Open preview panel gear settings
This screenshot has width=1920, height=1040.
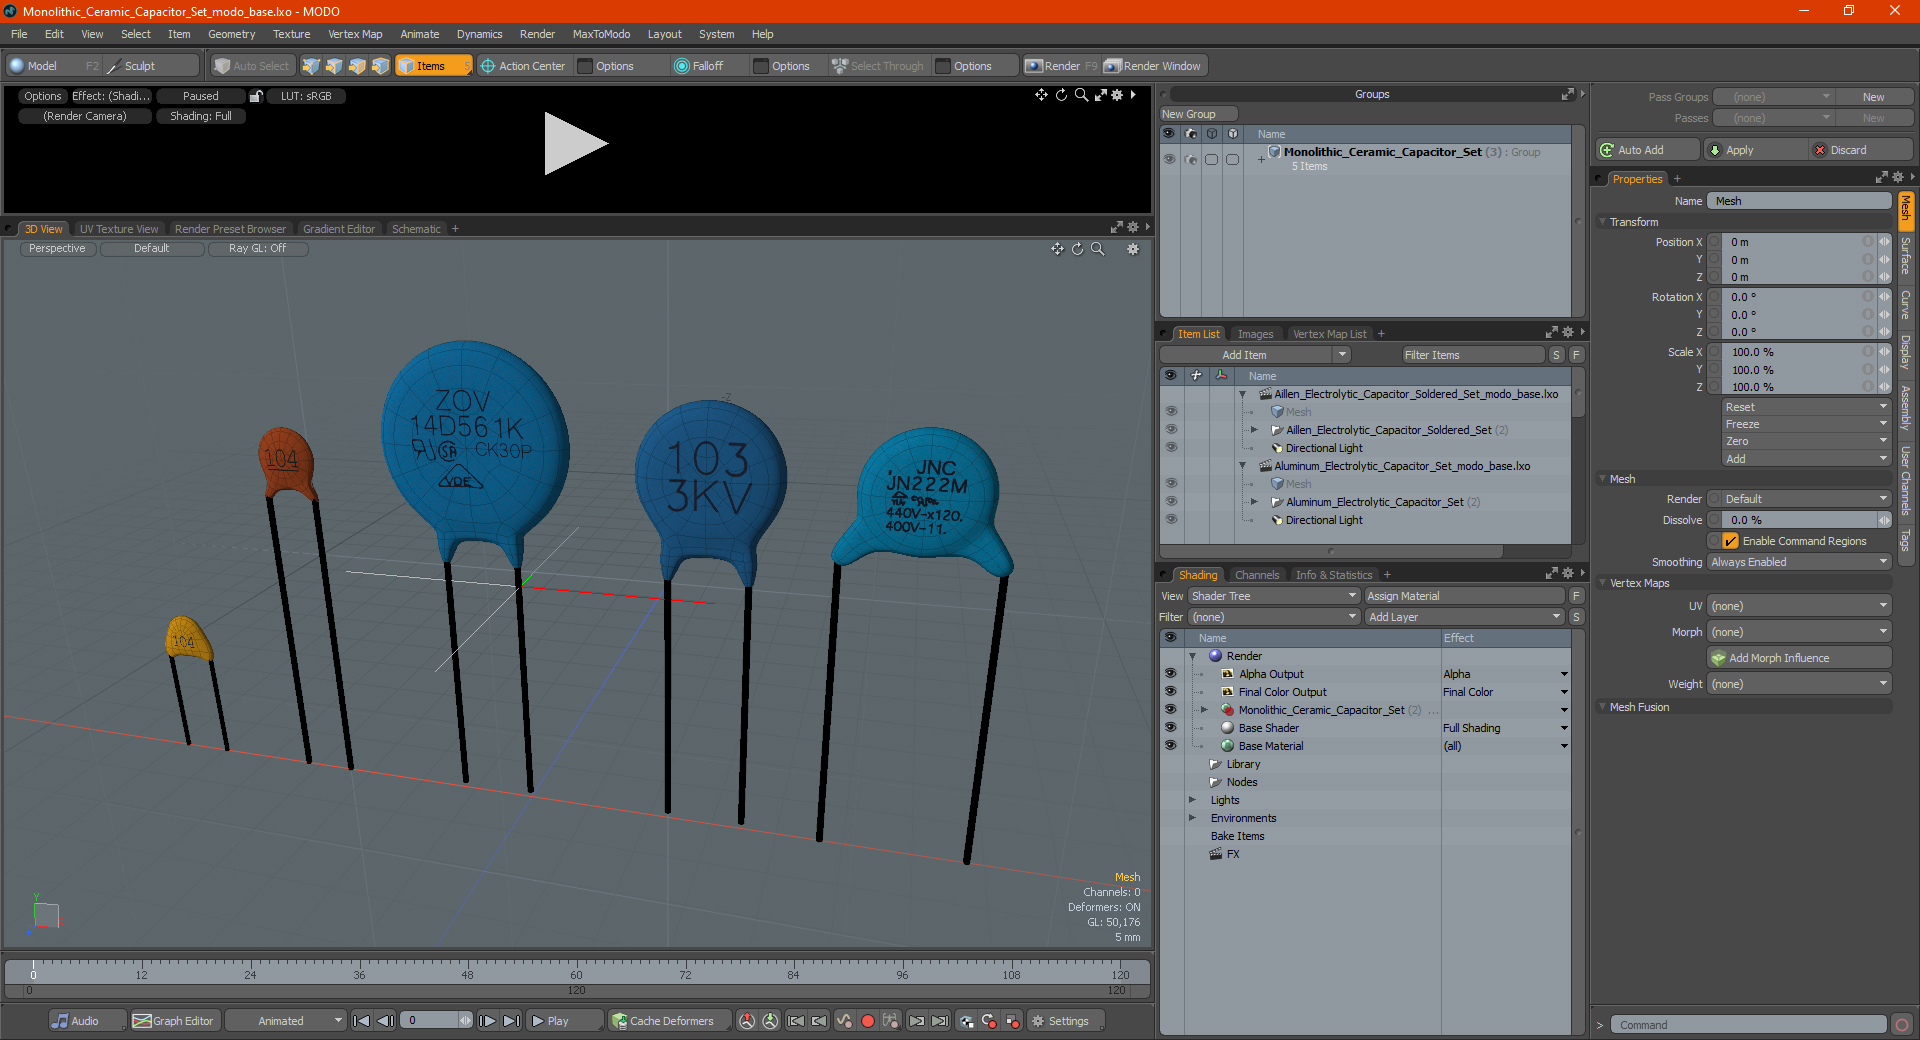[1117, 95]
